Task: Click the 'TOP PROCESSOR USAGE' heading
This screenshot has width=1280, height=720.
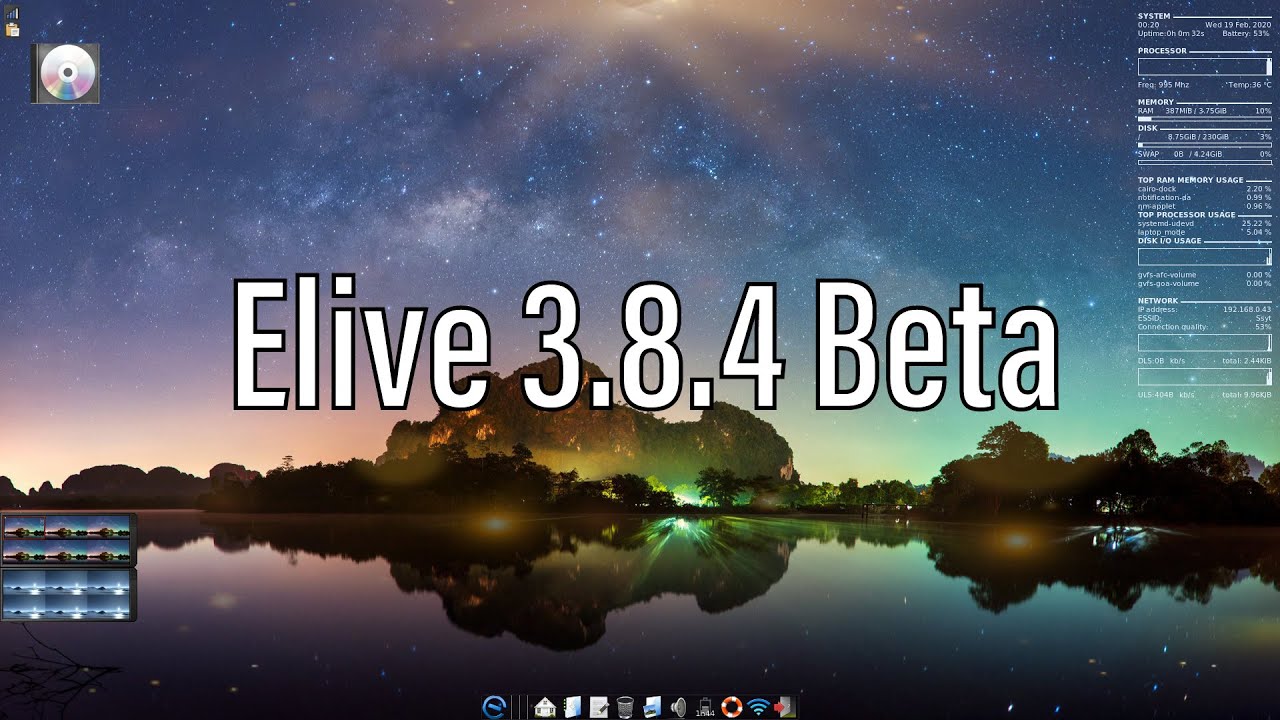Action: [x=1187, y=215]
